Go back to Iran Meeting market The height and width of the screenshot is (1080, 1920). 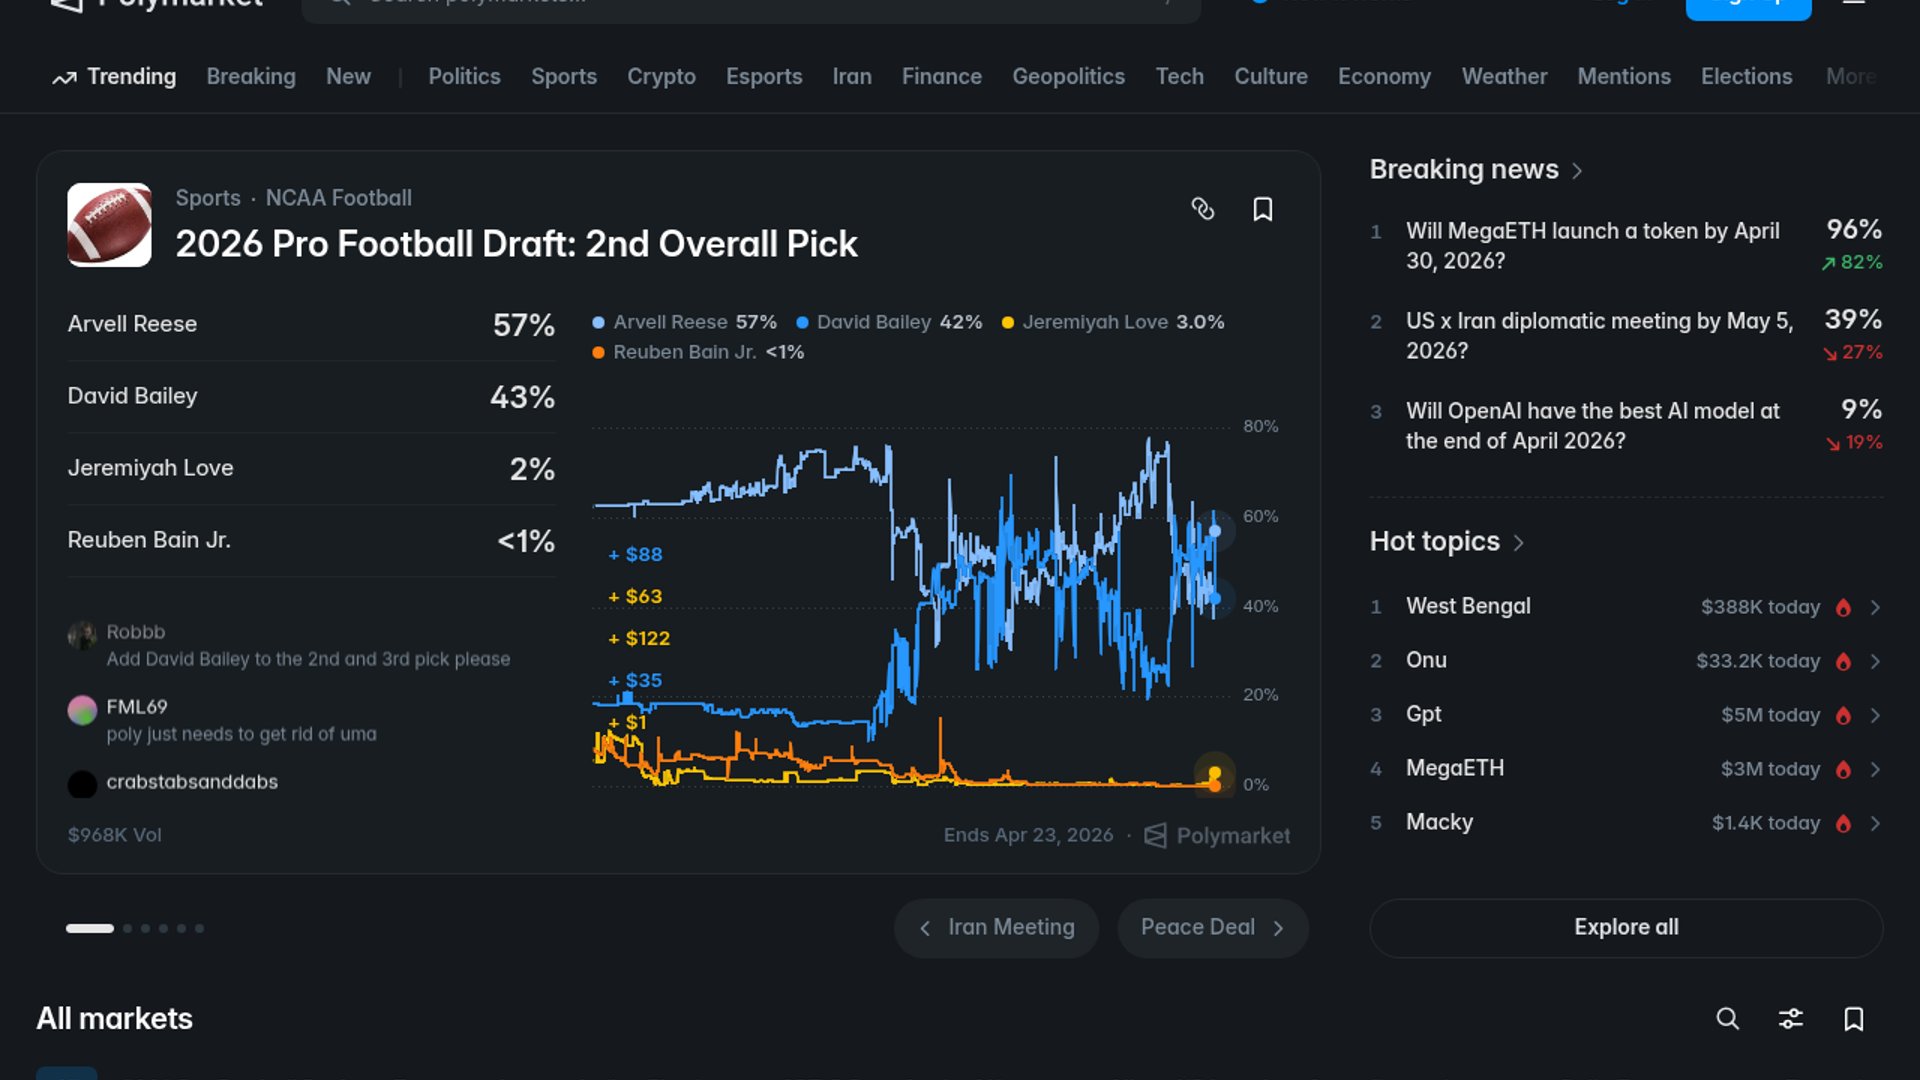pyautogui.click(x=996, y=927)
